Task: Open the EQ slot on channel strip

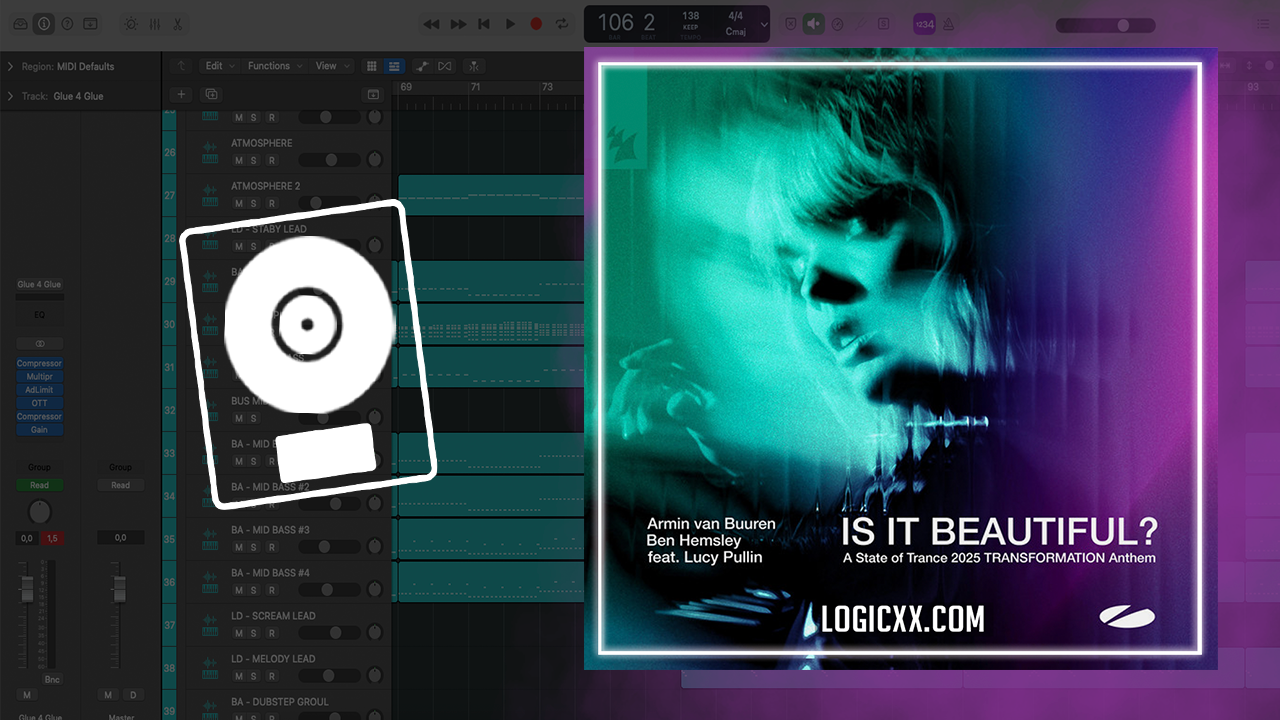Action: coord(39,314)
